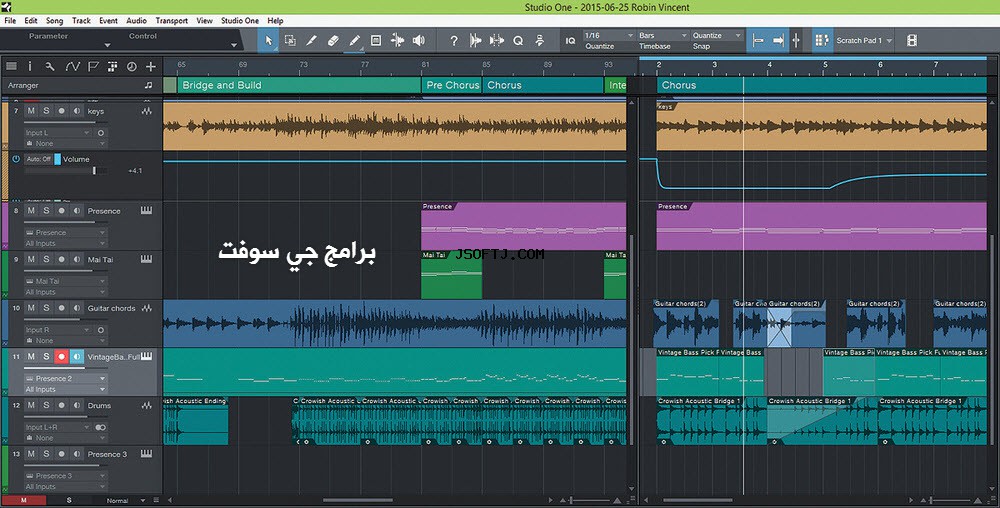
Task: Select the Pre Chorus arranger section
Action: 452,85
